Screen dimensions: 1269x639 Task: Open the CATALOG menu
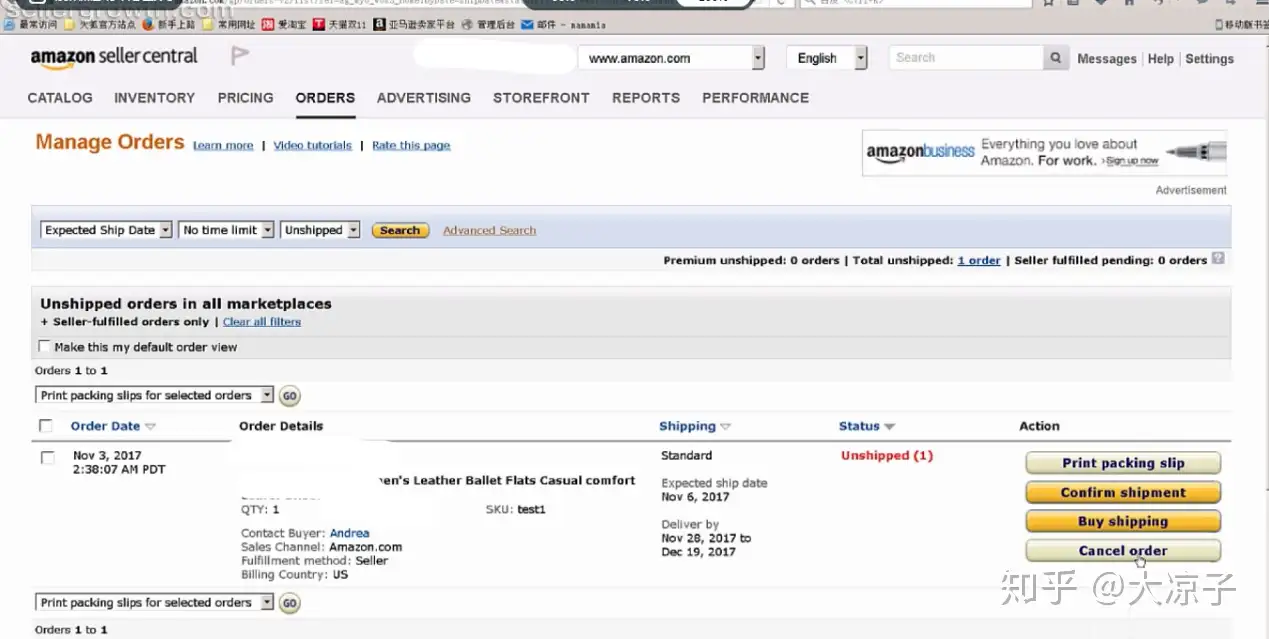(60, 98)
